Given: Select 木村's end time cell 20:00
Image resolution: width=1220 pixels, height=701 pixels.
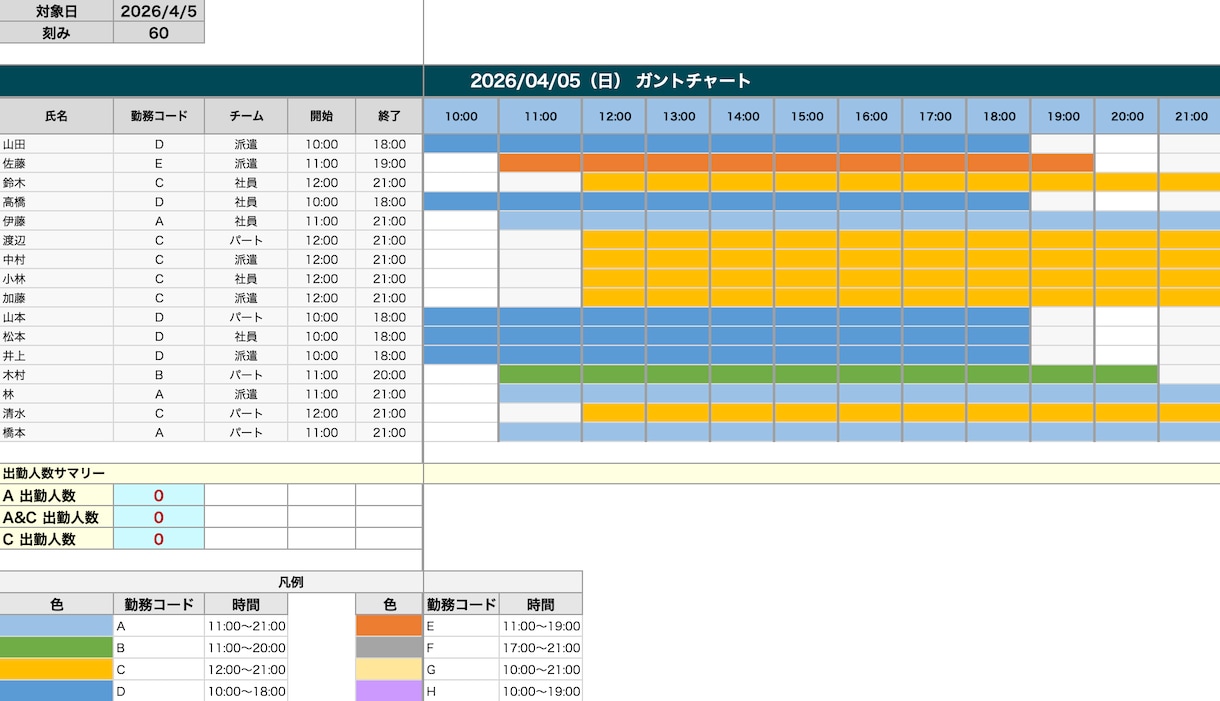Looking at the screenshot, I should point(389,375).
